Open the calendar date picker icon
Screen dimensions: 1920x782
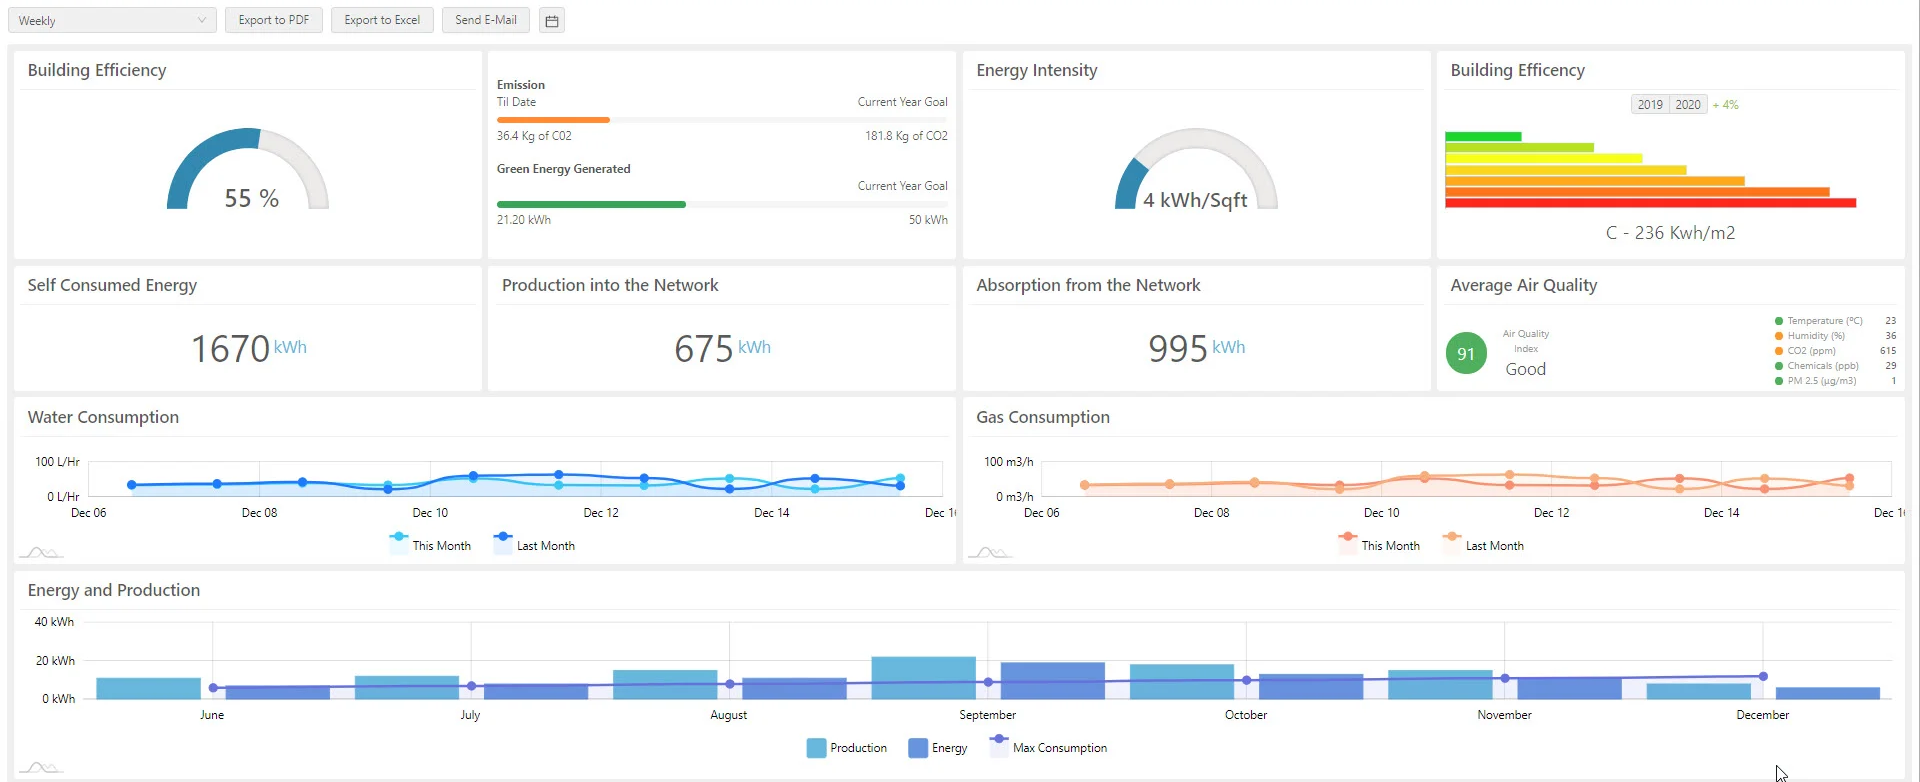click(552, 20)
